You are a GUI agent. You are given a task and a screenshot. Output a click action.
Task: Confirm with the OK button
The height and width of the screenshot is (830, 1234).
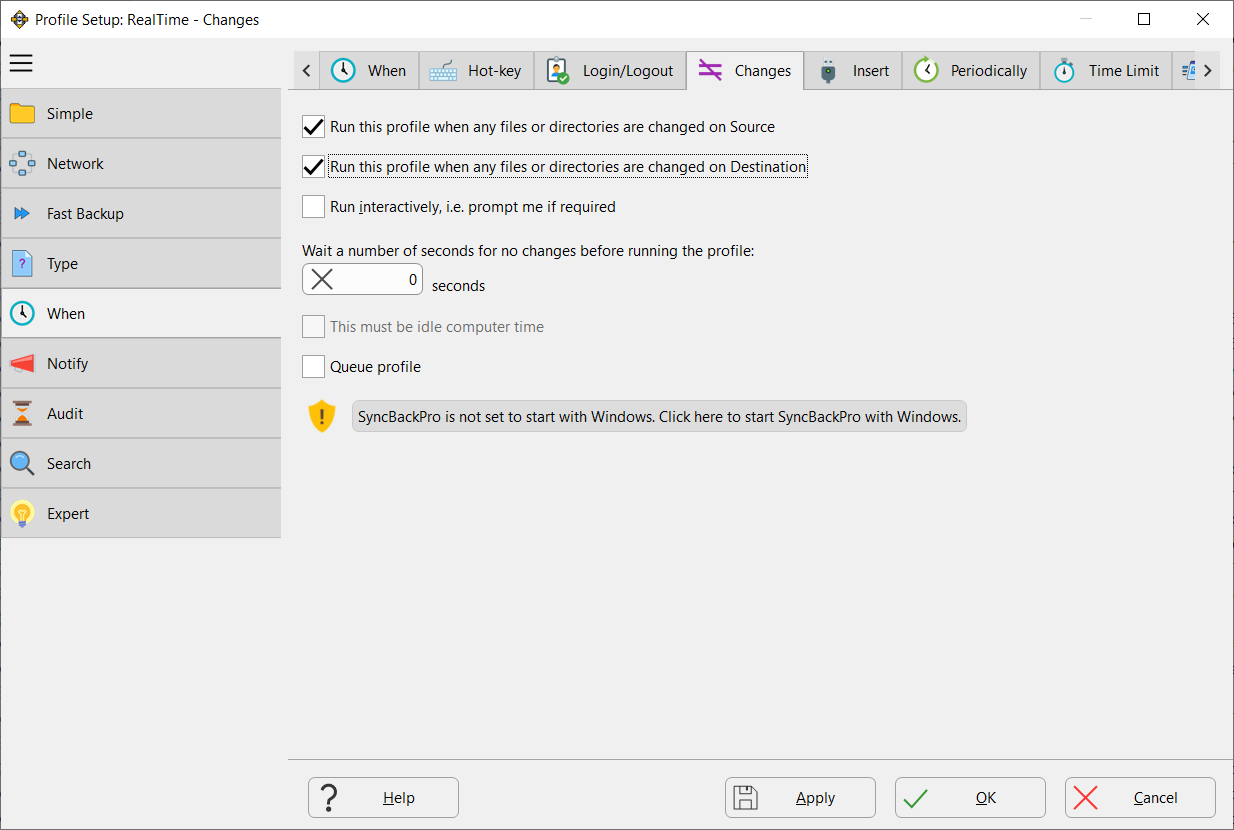click(970, 798)
